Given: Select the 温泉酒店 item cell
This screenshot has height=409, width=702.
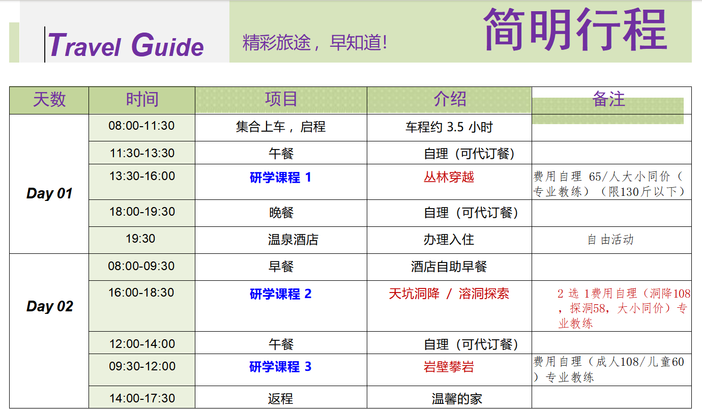Looking at the screenshot, I should pos(281,239).
